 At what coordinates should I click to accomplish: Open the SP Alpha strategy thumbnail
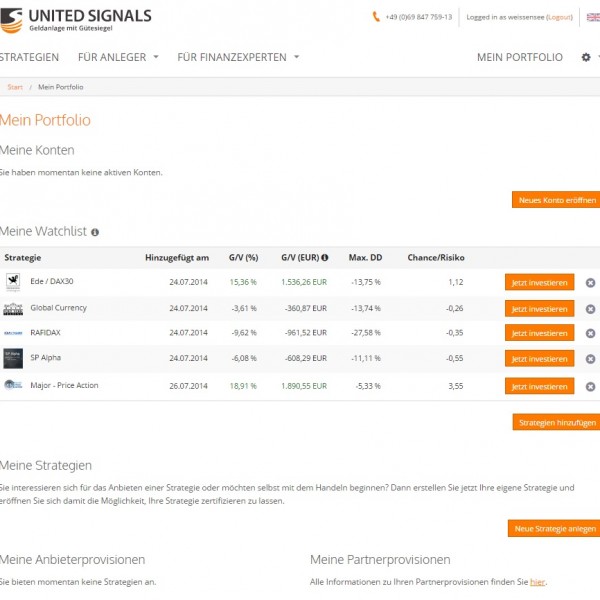[13, 359]
